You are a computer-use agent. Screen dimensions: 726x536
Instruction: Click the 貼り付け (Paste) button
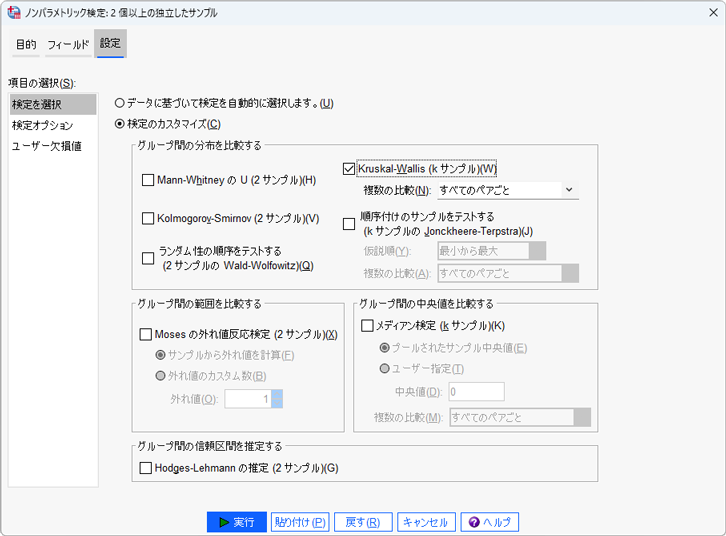pos(300,522)
